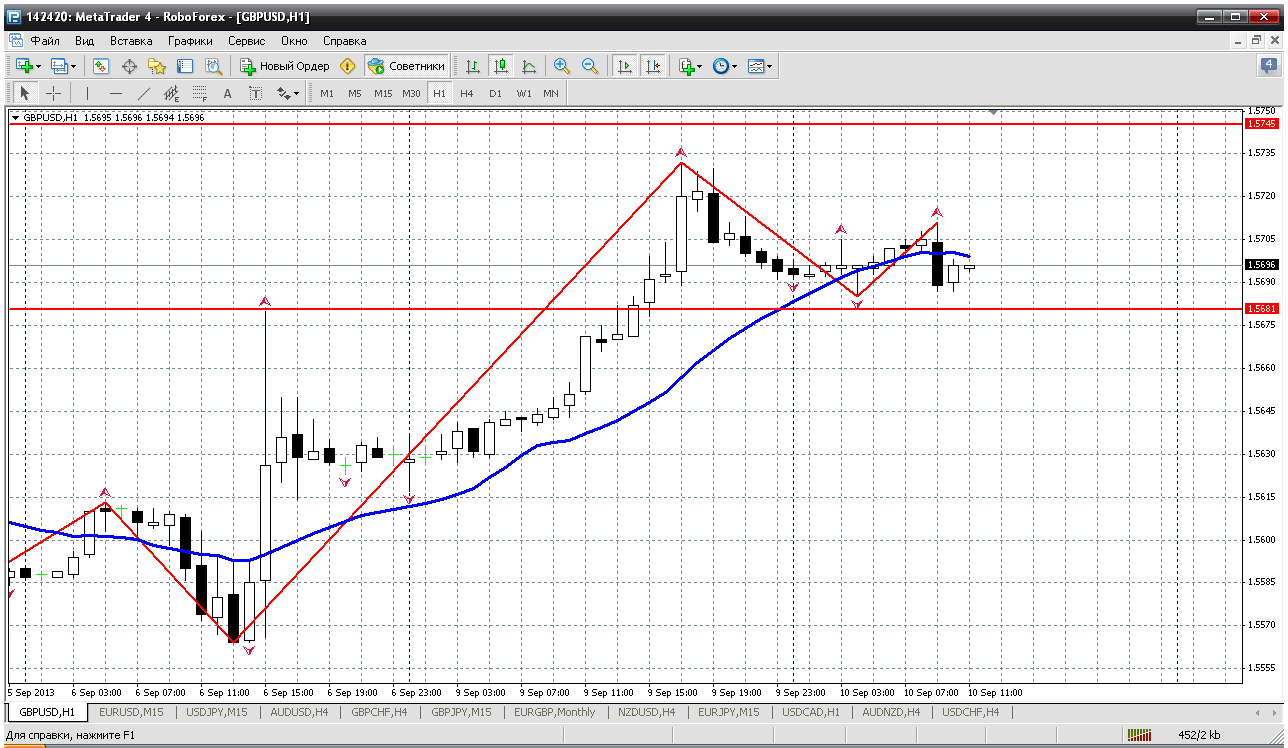1288x748 pixels.
Task: Click the MetaEditor yellow diamond icon
Action: point(347,66)
